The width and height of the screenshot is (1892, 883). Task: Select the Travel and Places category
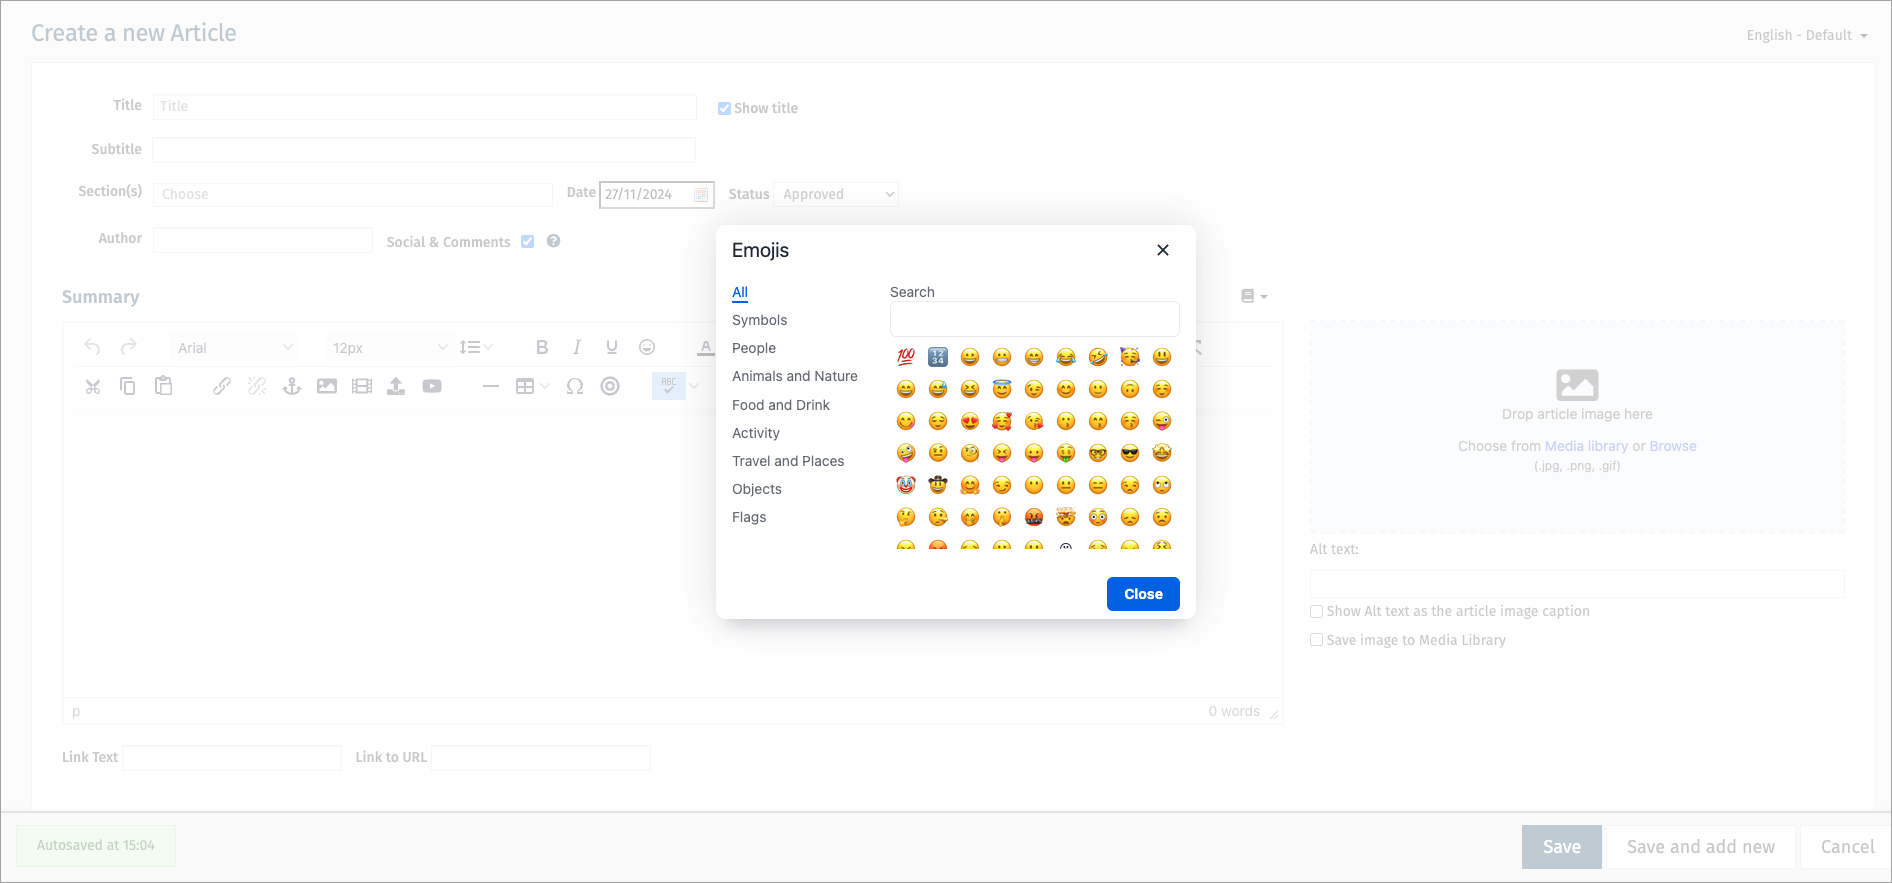tap(788, 461)
